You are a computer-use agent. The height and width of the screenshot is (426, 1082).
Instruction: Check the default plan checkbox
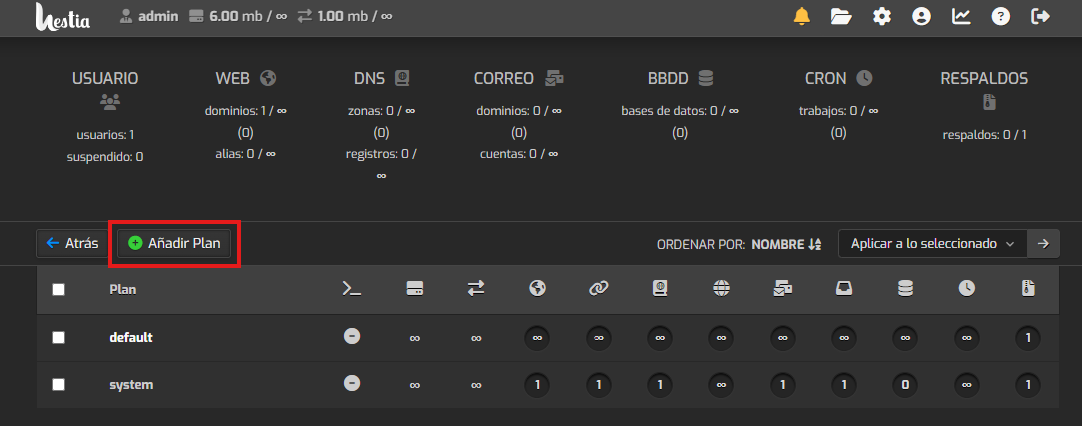(x=58, y=337)
